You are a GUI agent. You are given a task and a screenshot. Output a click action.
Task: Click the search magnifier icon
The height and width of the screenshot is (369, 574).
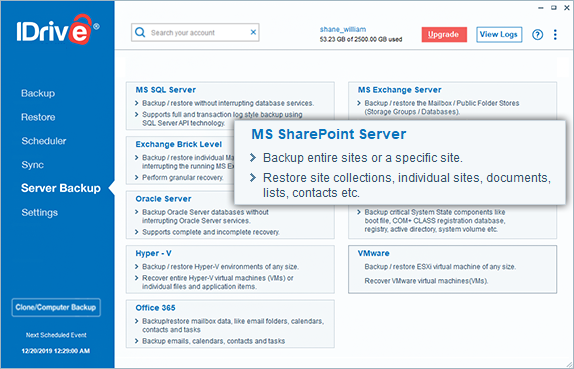[140, 32]
